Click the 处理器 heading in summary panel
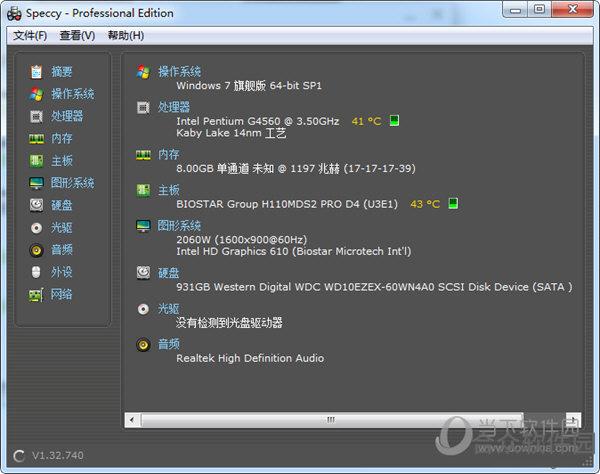600x474 pixels. (174, 107)
